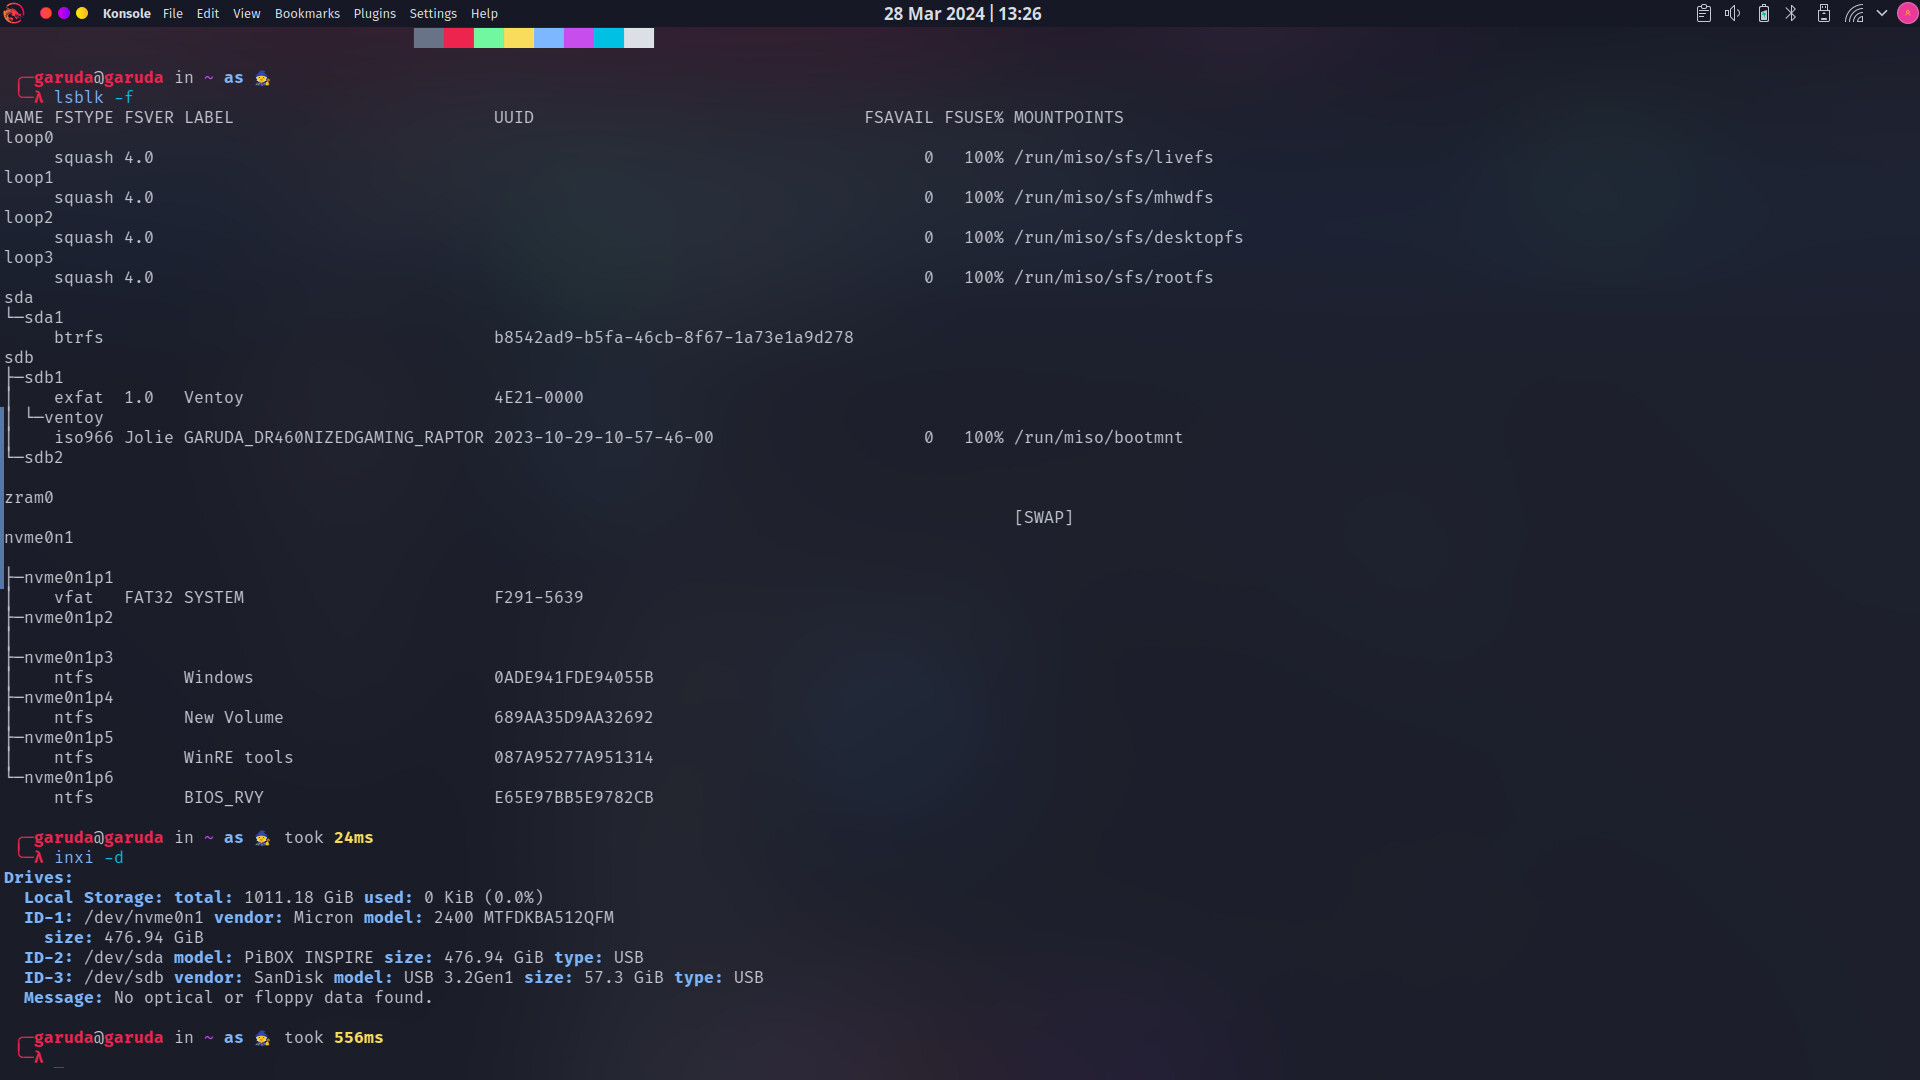
Task: Click the yellow window control dot
Action: point(82,13)
